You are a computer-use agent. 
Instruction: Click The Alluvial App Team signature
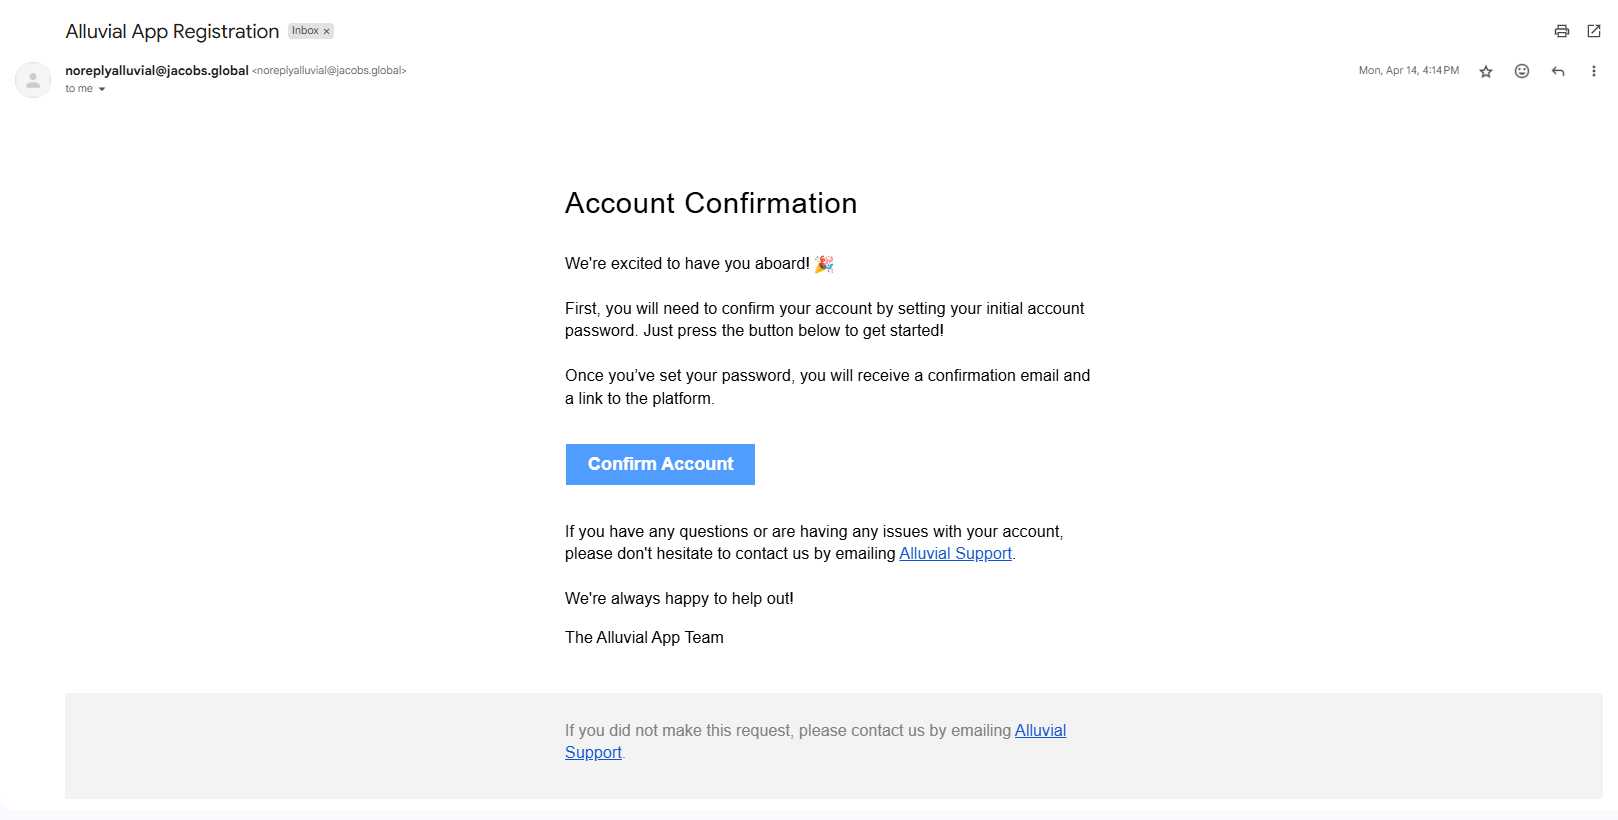(644, 637)
